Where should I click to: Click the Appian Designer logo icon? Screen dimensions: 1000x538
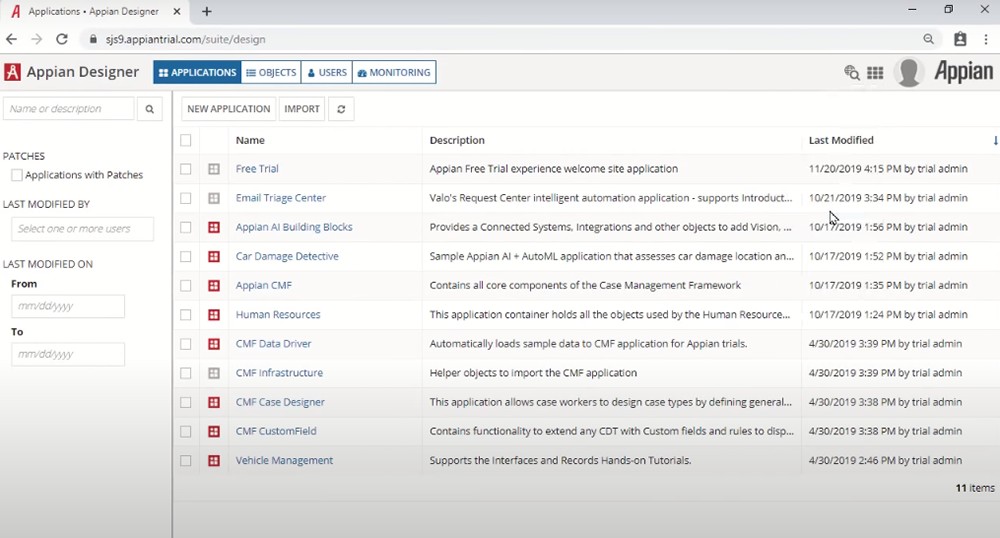coord(12,72)
